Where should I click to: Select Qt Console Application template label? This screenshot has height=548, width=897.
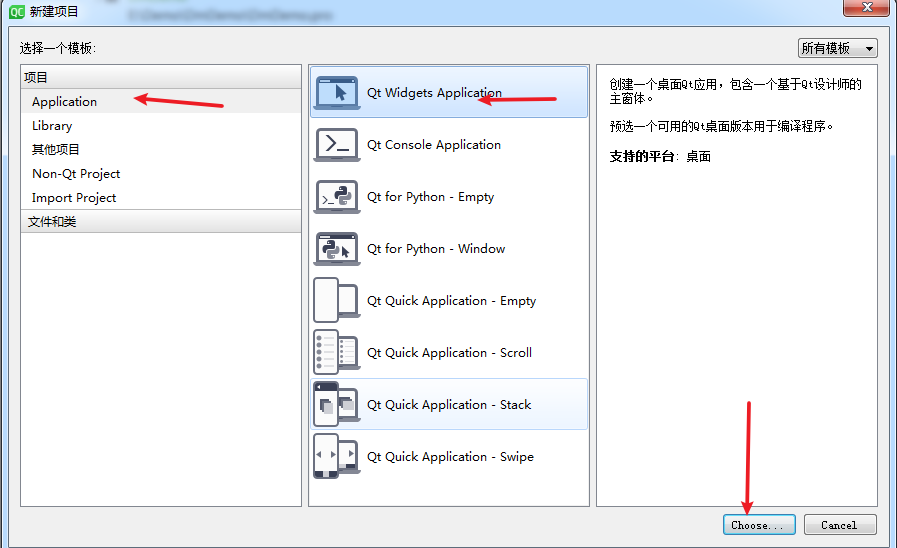tap(434, 145)
